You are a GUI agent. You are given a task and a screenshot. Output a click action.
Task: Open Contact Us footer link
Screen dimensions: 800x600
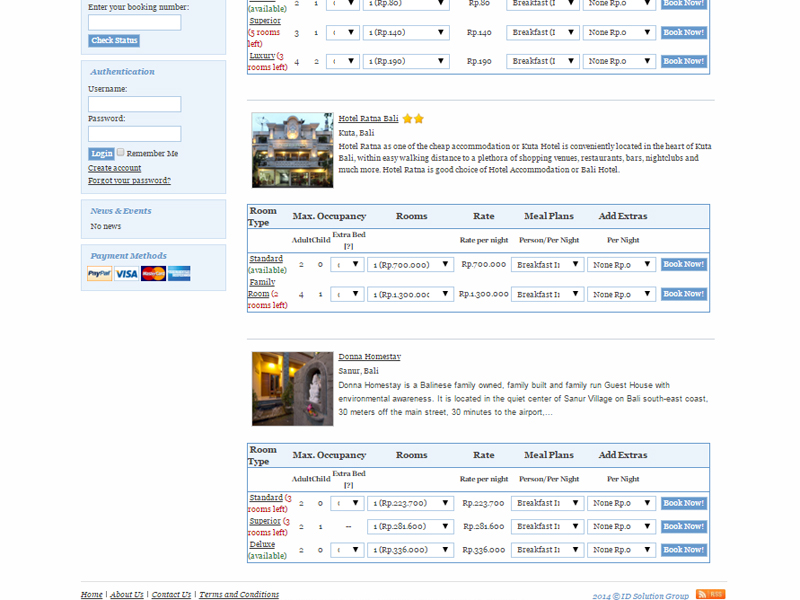click(x=171, y=595)
